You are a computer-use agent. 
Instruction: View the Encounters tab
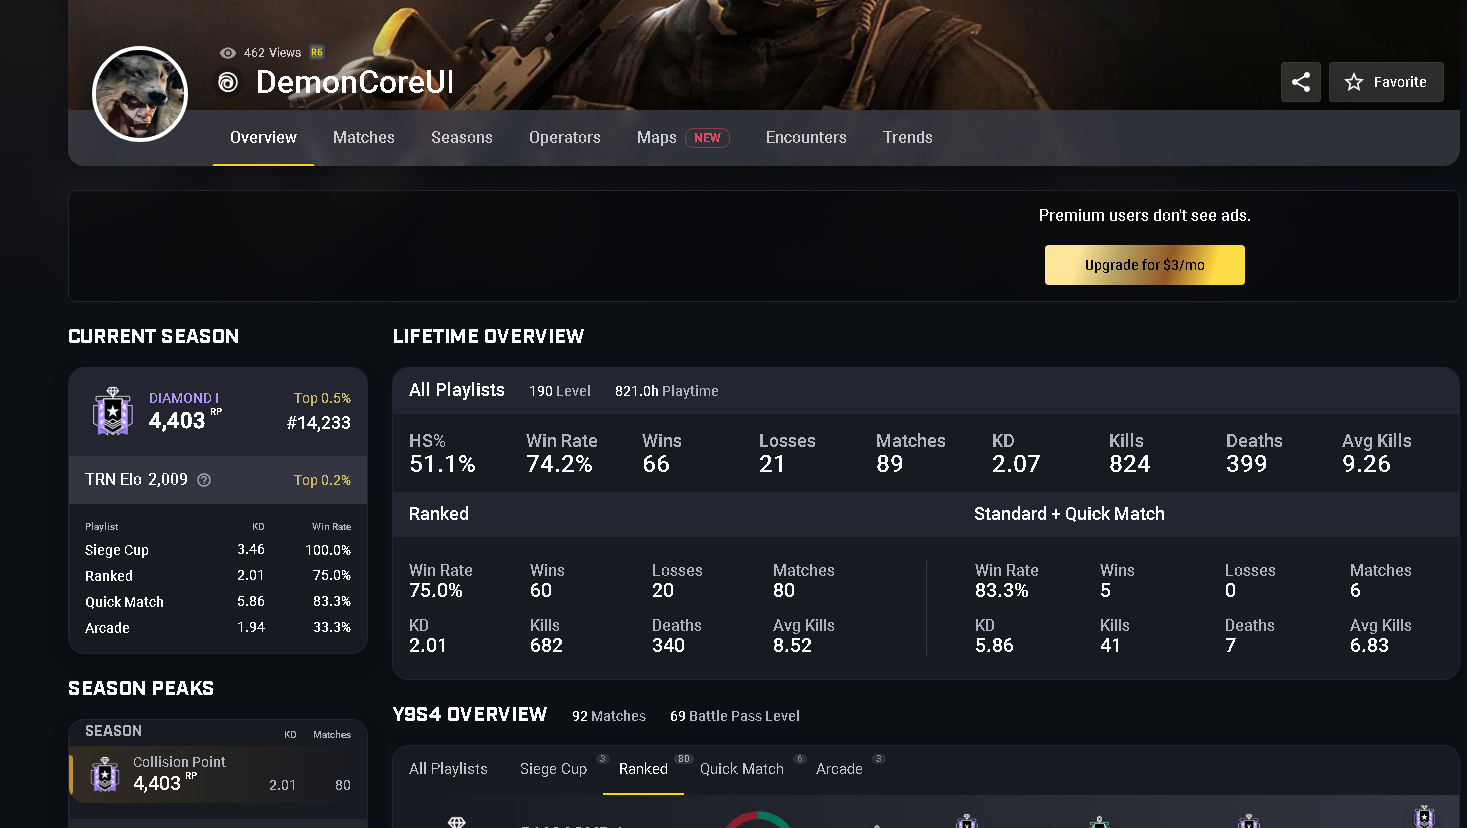pos(806,138)
